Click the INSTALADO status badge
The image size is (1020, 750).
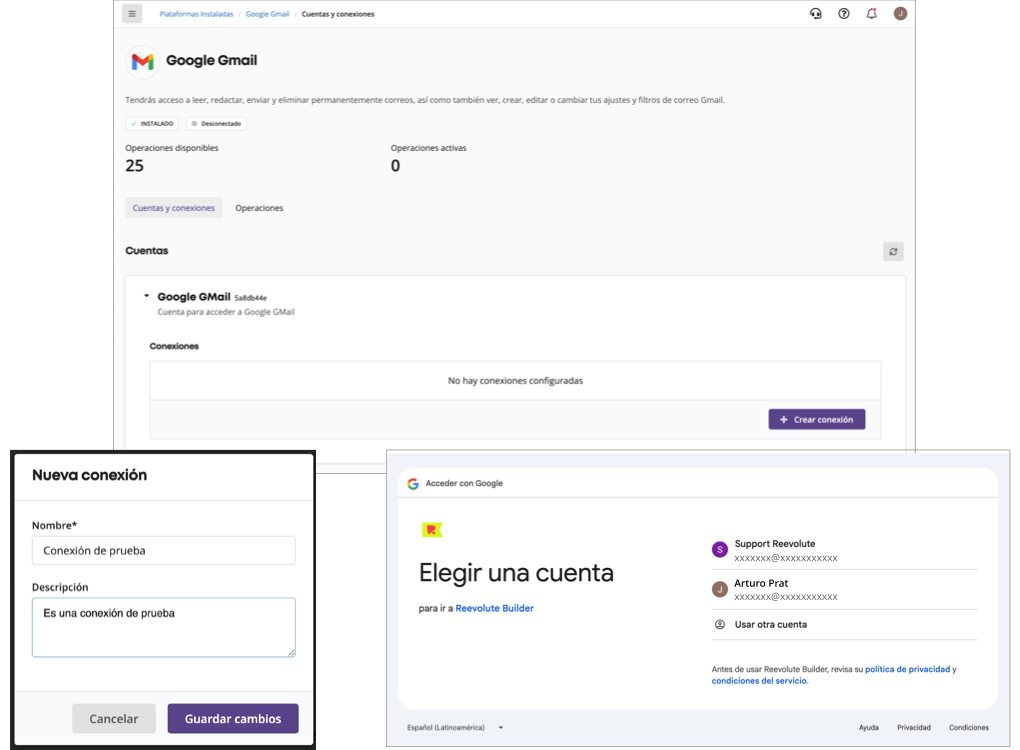pyautogui.click(x=152, y=124)
